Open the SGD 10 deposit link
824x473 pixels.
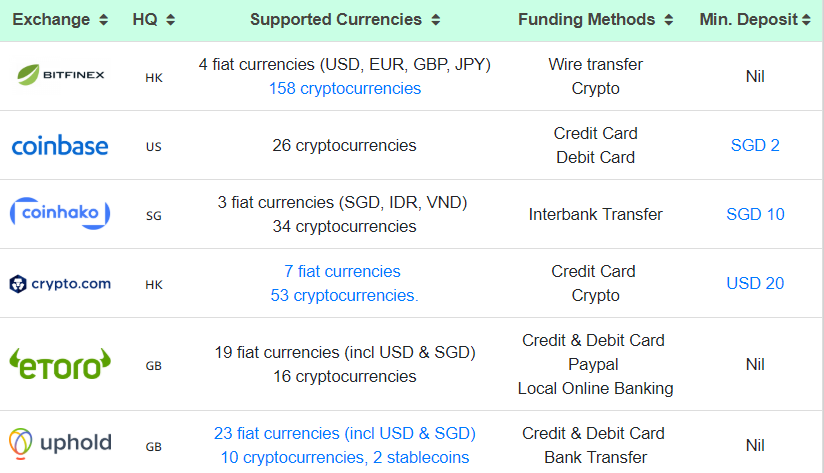(755, 214)
